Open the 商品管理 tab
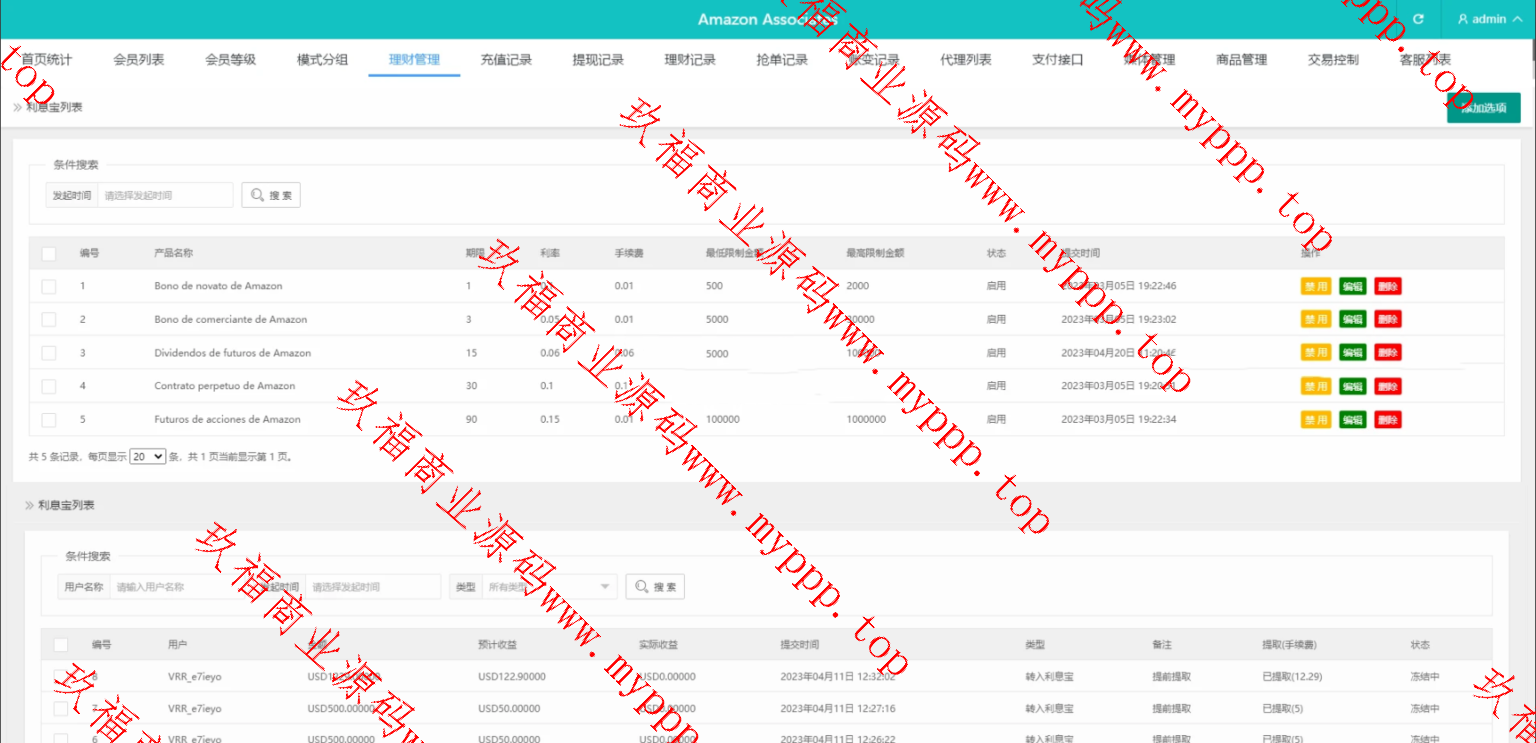Viewport: 1536px width, 743px height. (1242, 60)
